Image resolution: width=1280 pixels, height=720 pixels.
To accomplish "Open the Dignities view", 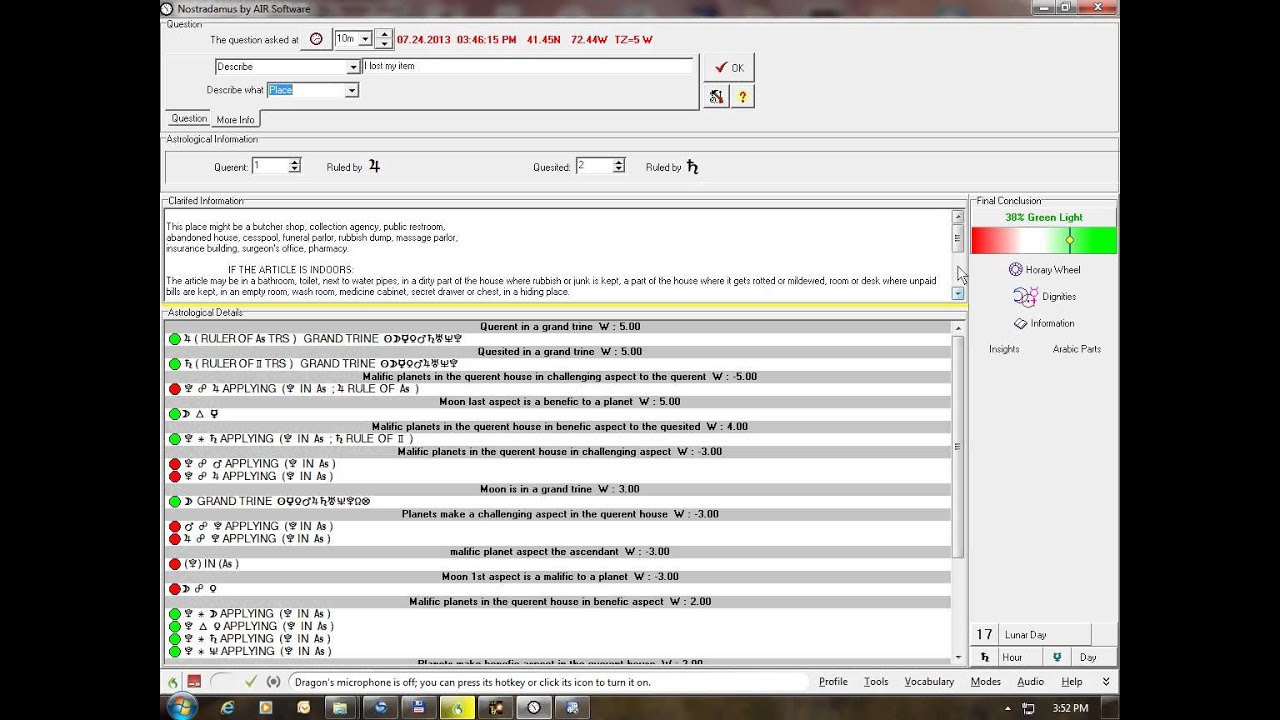I will (1044, 296).
